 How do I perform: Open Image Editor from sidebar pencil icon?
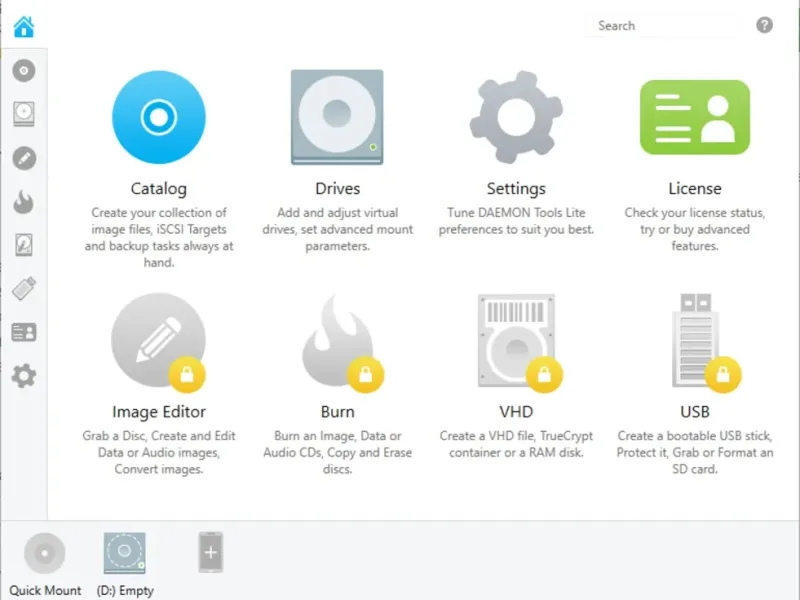coord(24,158)
